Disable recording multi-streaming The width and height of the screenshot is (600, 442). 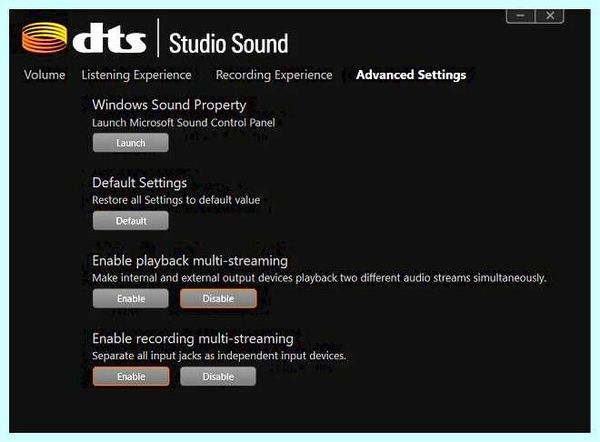[x=218, y=377]
